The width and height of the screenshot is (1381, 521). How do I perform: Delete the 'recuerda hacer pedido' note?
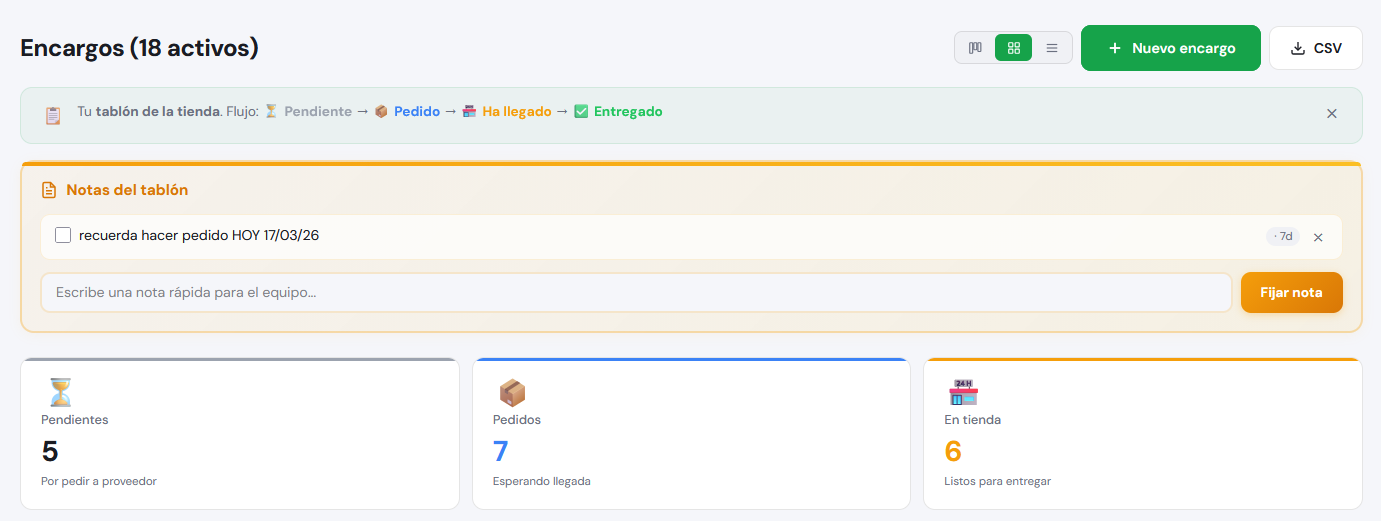1317,237
